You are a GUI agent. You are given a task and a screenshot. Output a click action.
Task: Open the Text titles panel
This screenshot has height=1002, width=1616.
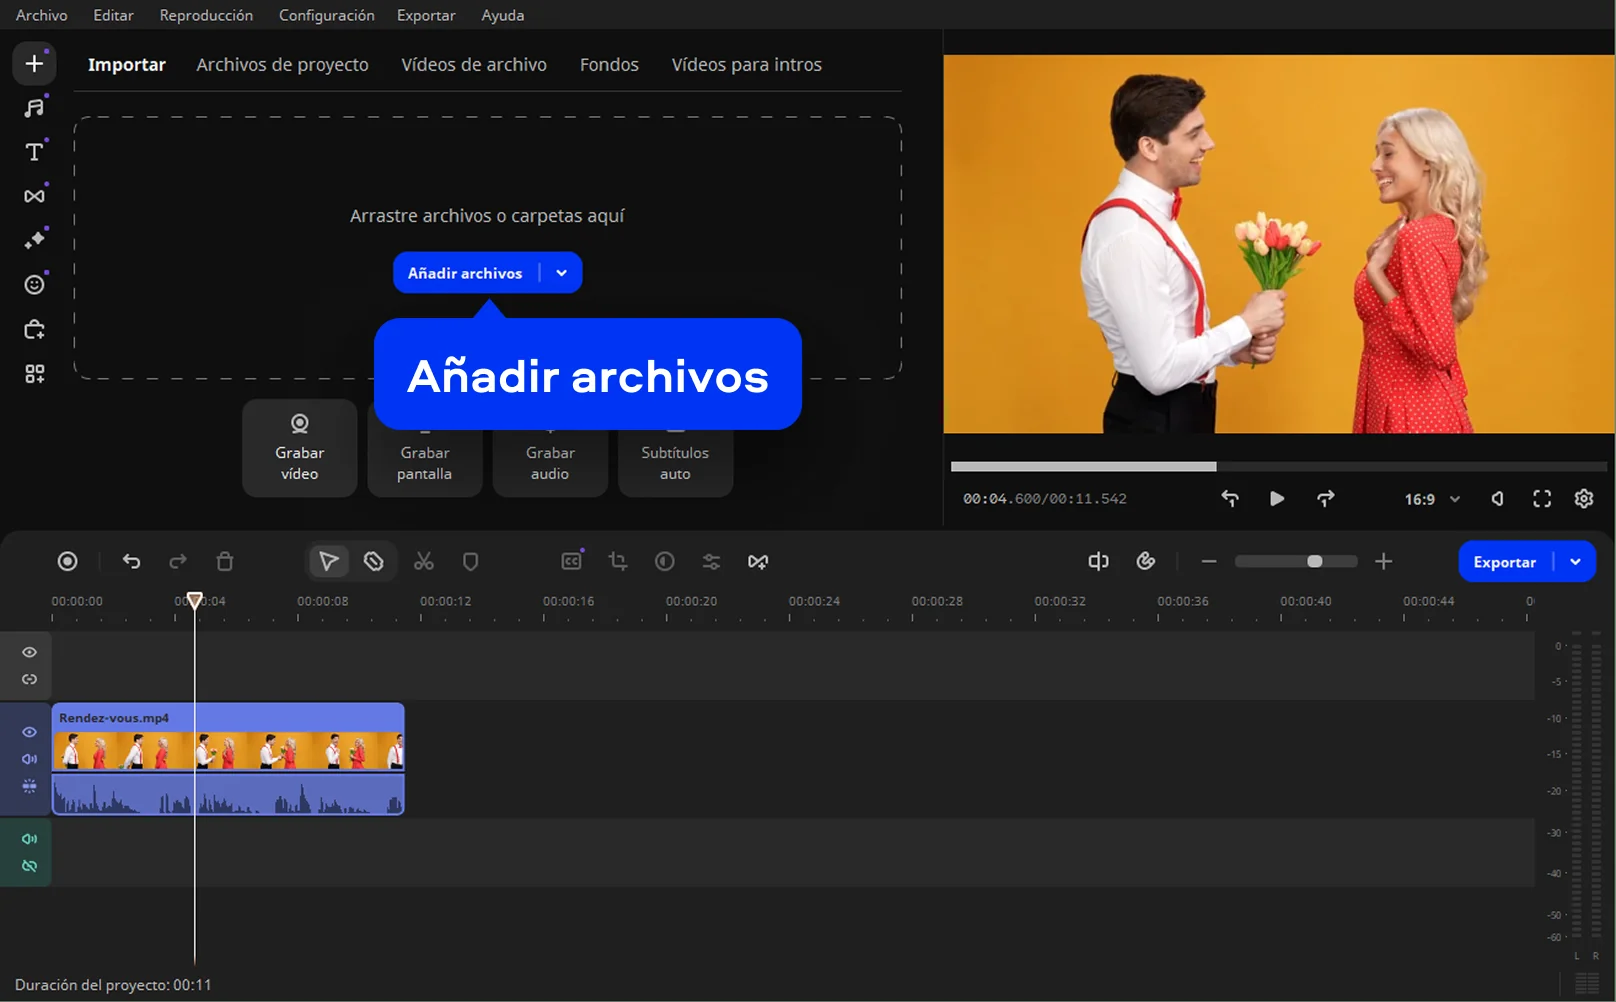click(x=34, y=152)
